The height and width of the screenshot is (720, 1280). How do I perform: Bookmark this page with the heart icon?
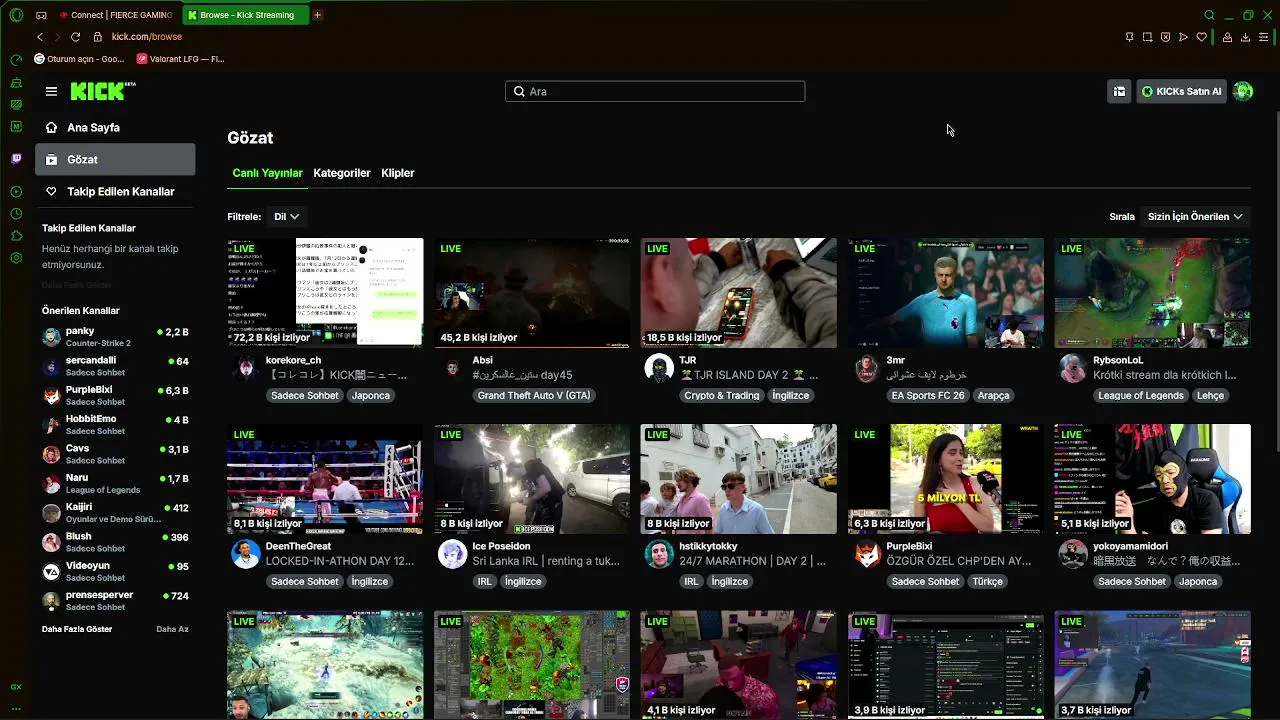[x=1201, y=37]
